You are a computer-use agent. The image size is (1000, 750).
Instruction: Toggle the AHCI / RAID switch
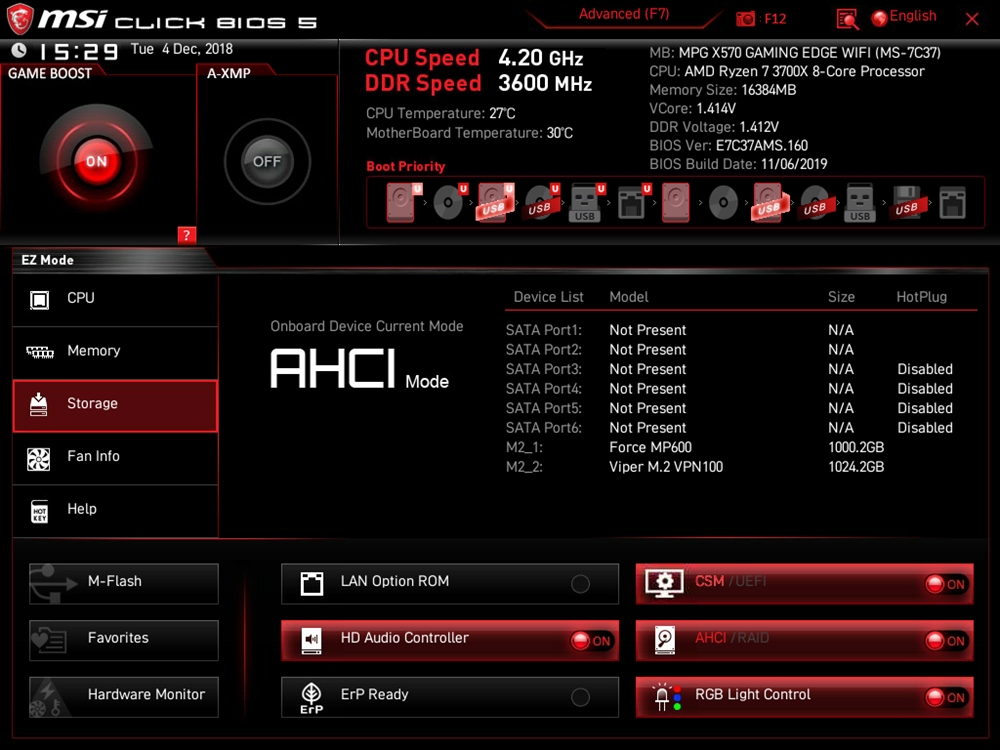[946, 640]
